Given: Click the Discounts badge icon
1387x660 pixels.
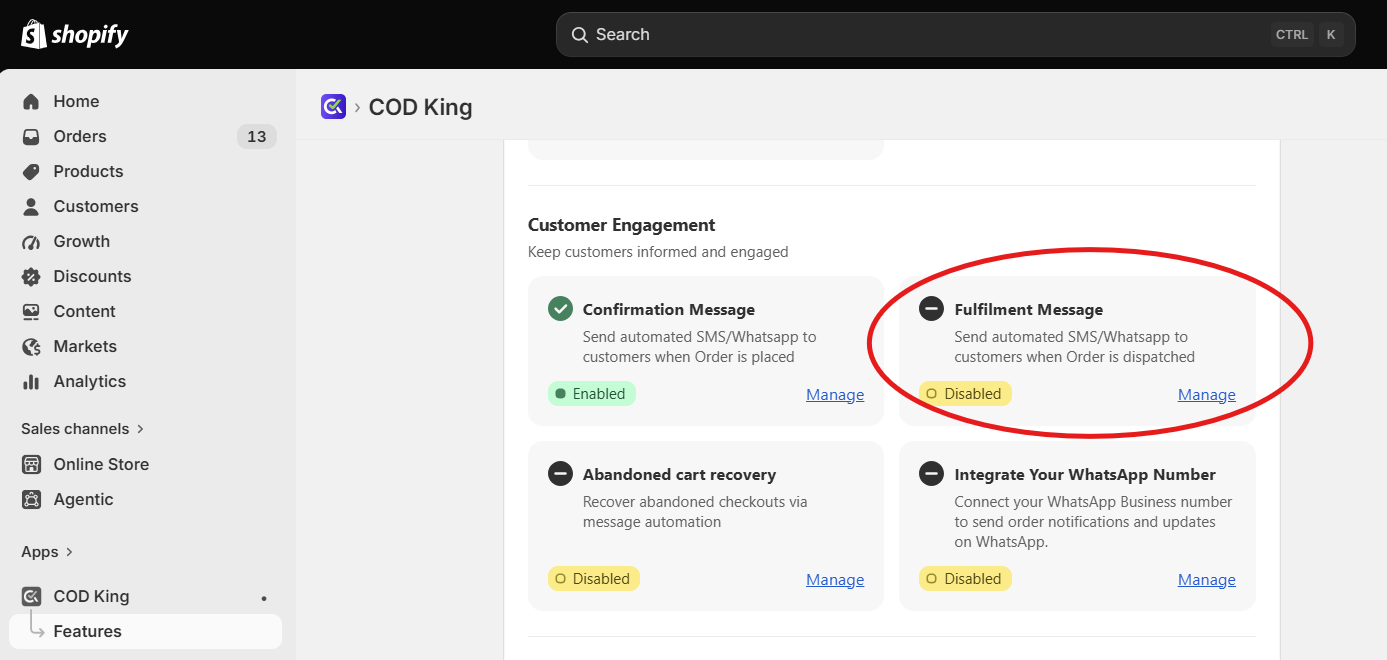Looking at the screenshot, I should (31, 277).
